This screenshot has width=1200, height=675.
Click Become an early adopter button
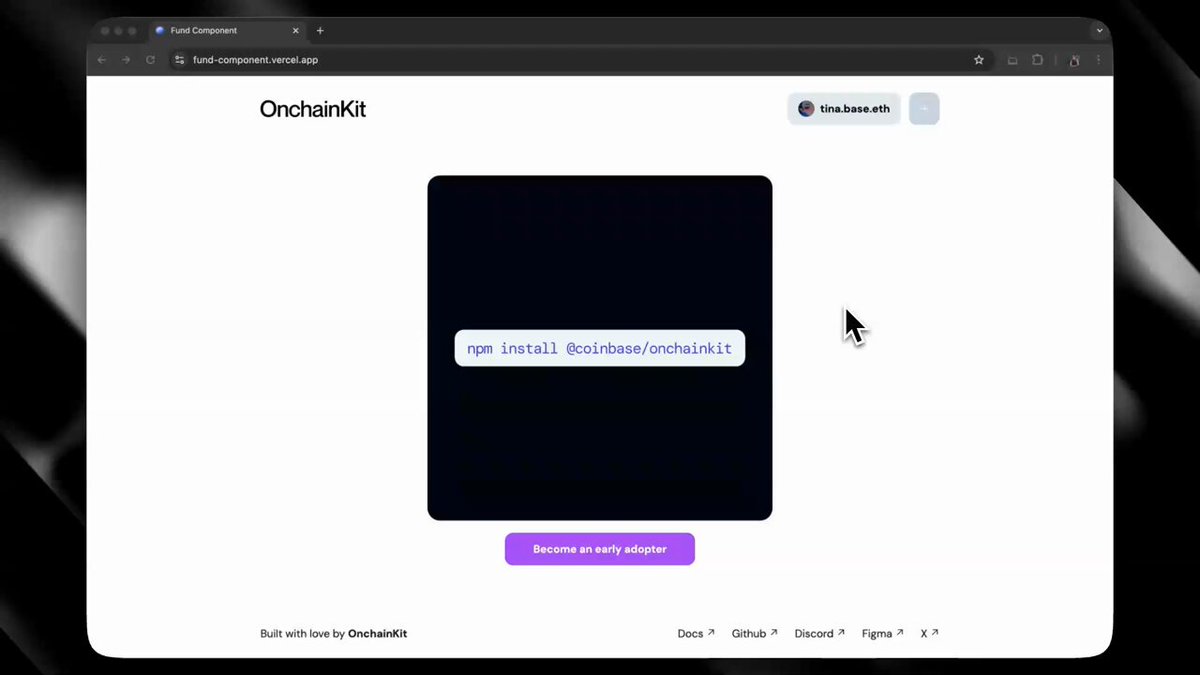pos(600,549)
